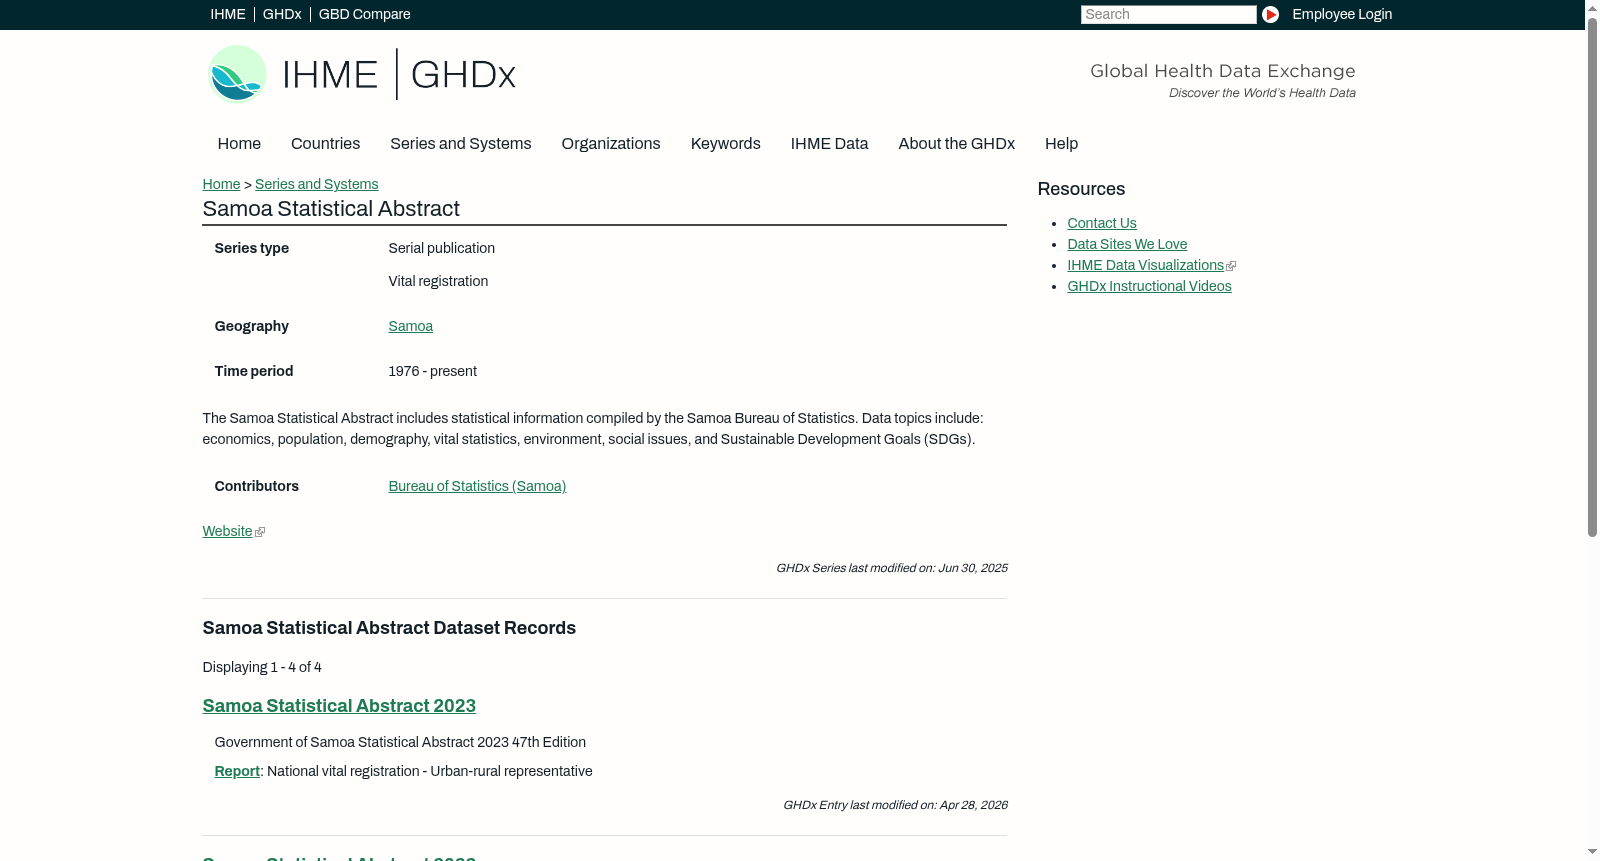Open the Series and Systems menu
Image resolution: width=1600 pixels, height=861 pixels.
[x=460, y=143]
